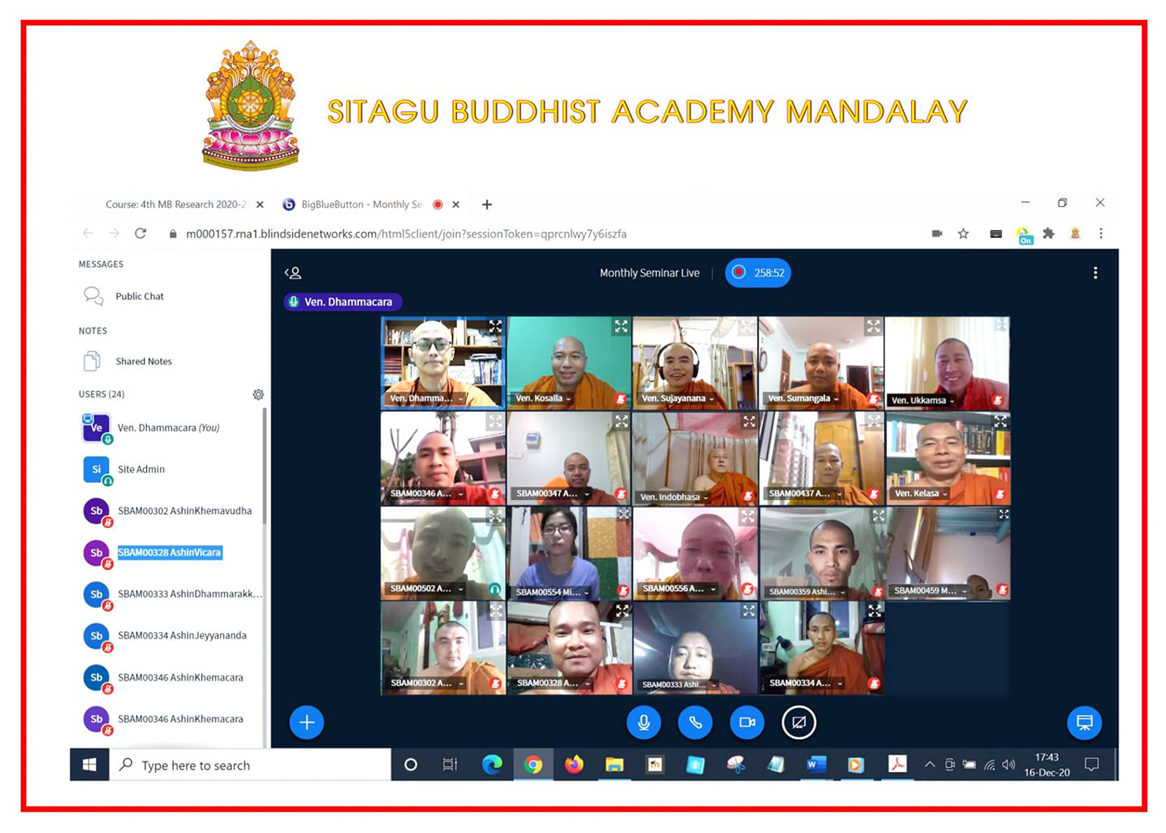Fullscreen the SBAM00328 video tile
This screenshot has width=1166, height=833.
(622, 611)
